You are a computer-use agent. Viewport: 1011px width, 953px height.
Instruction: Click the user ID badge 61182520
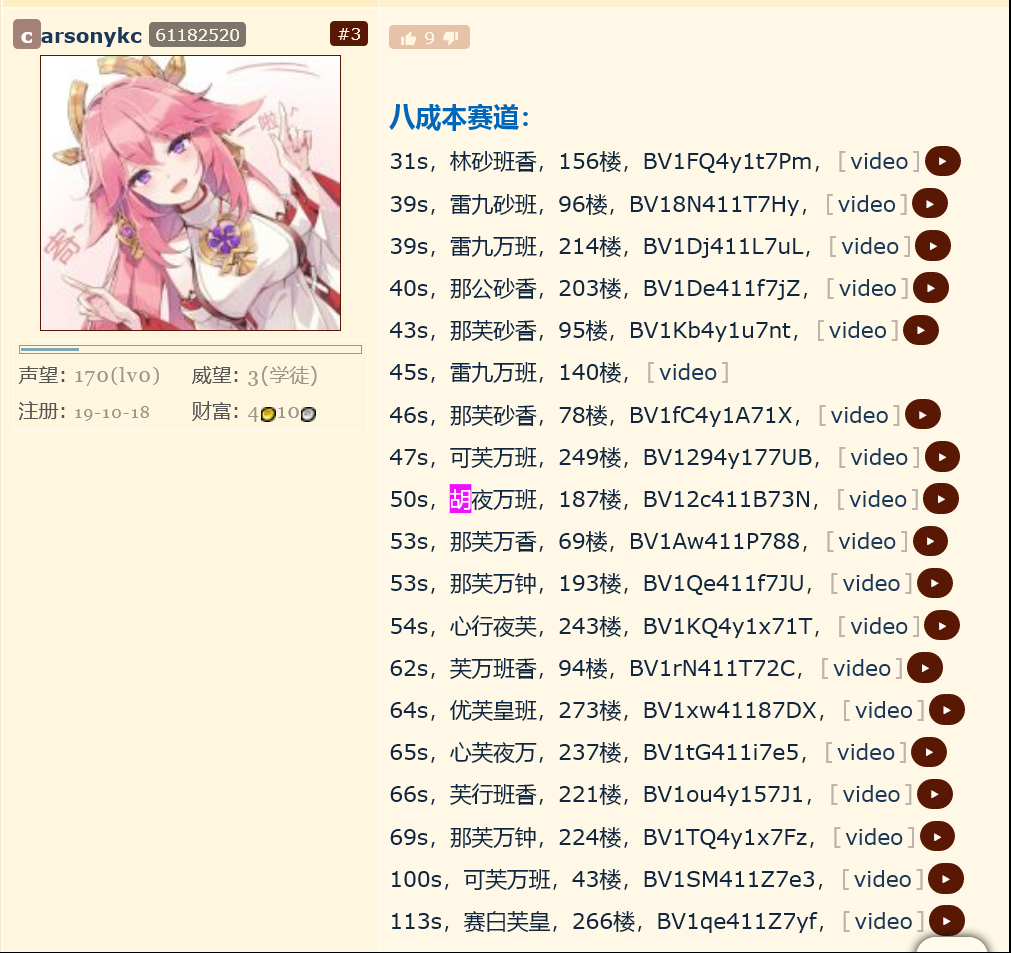197,35
